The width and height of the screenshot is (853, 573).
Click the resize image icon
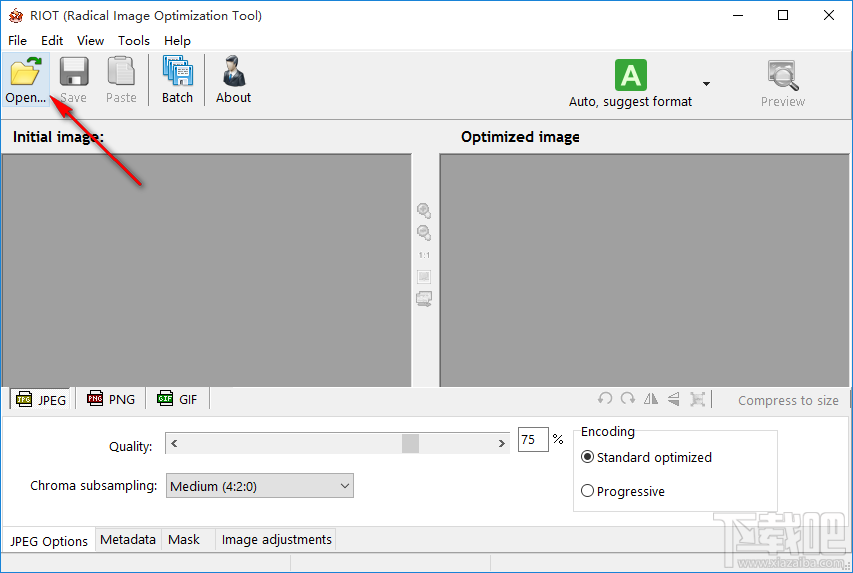point(697,399)
